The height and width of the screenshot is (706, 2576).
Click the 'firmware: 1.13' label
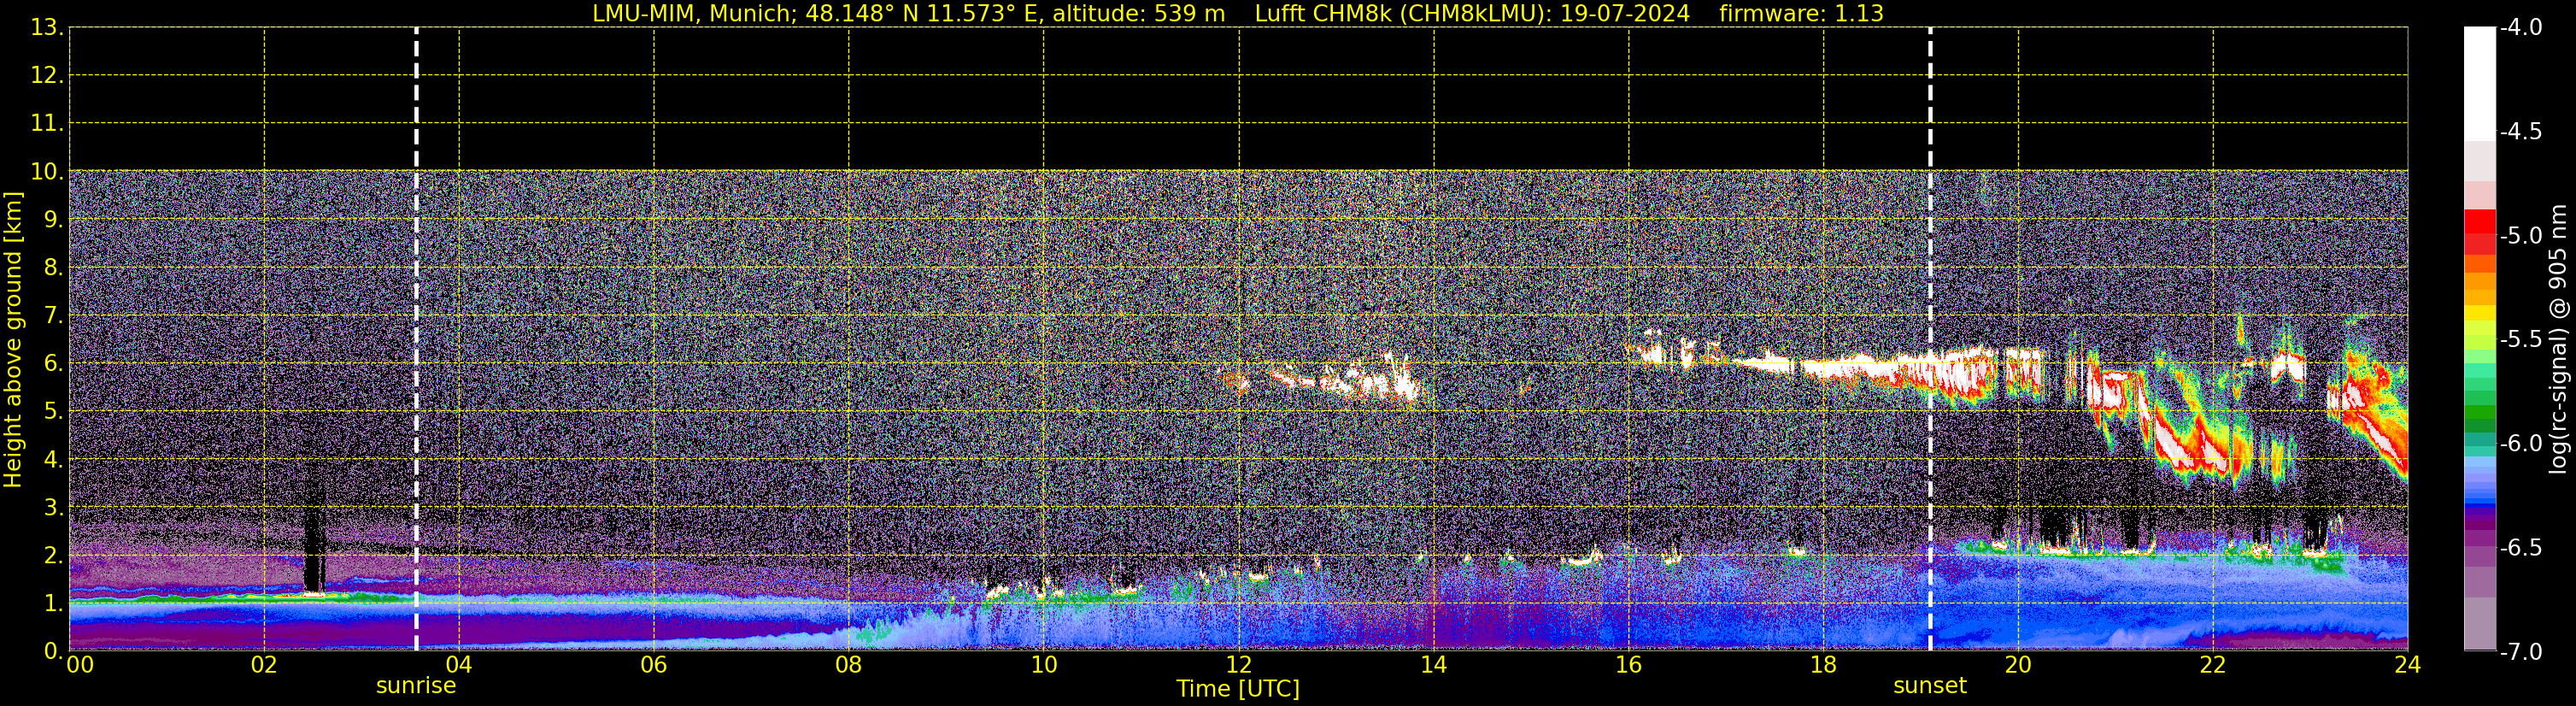point(1801,14)
